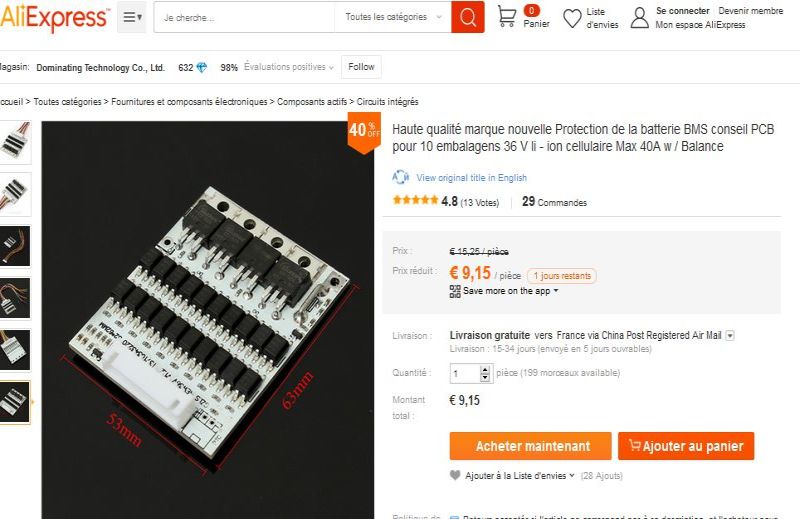Click the grey heart Ajouter à la Liste d'envies
800x519 pixels.
455,475
